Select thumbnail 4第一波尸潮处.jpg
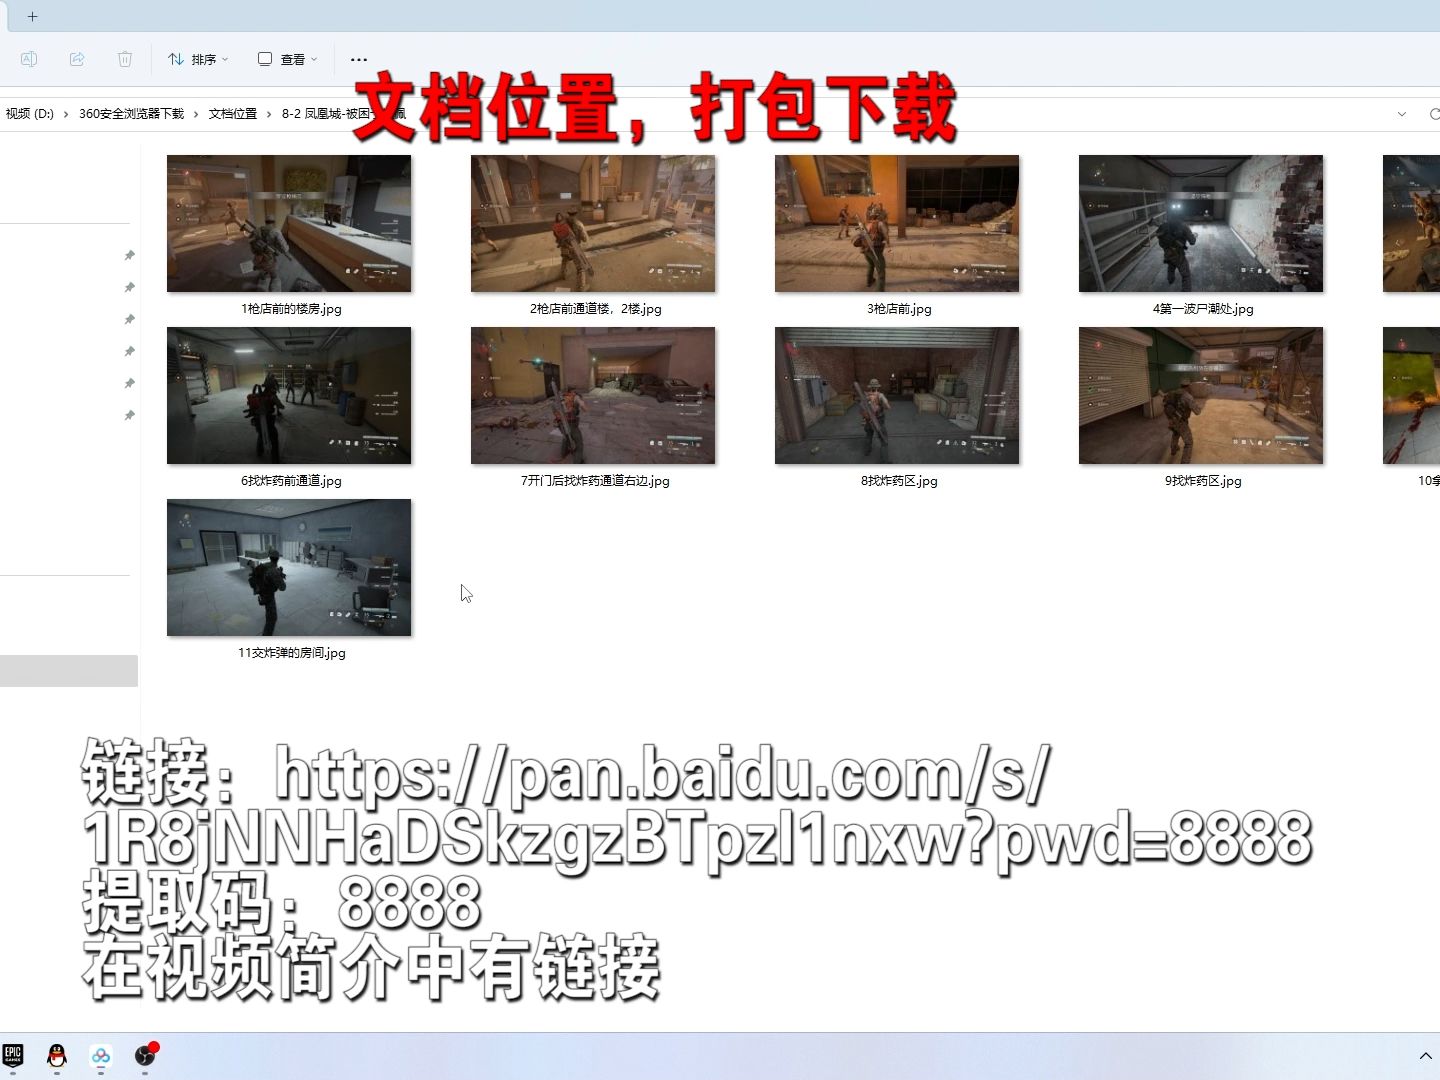Image resolution: width=1440 pixels, height=1080 pixels. pos(1201,224)
